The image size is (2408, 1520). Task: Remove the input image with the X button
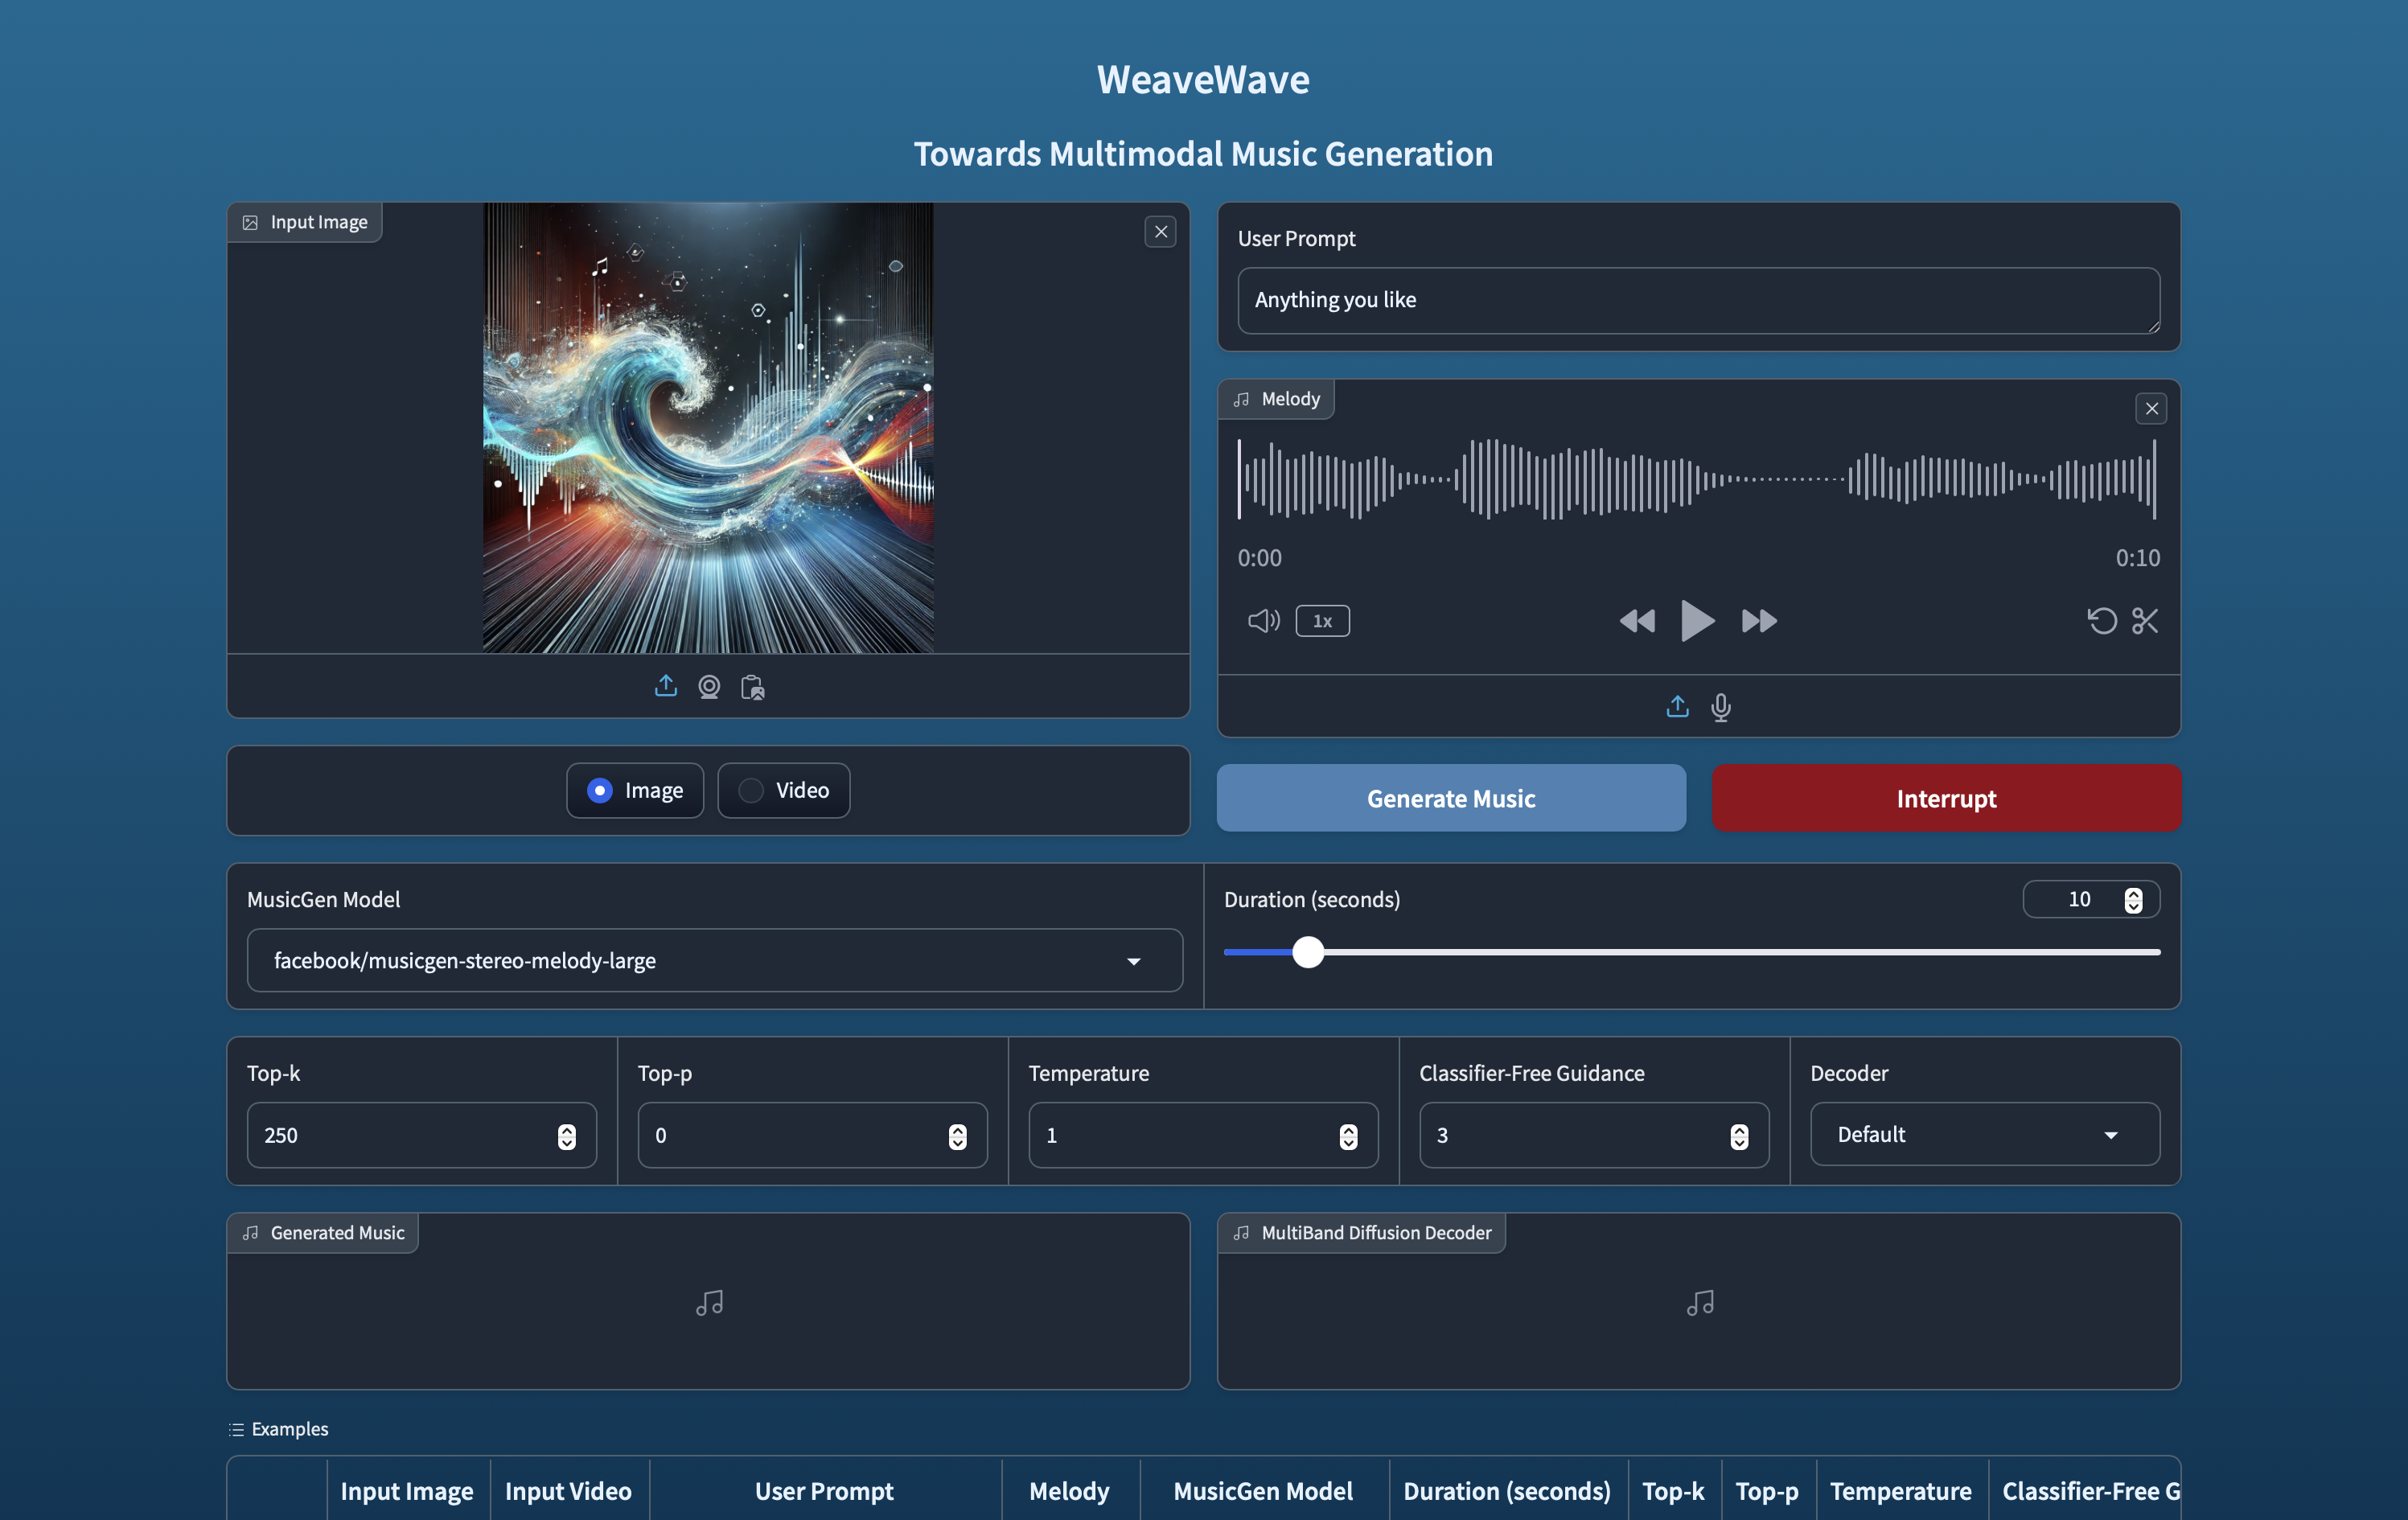(x=1160, y=232)
